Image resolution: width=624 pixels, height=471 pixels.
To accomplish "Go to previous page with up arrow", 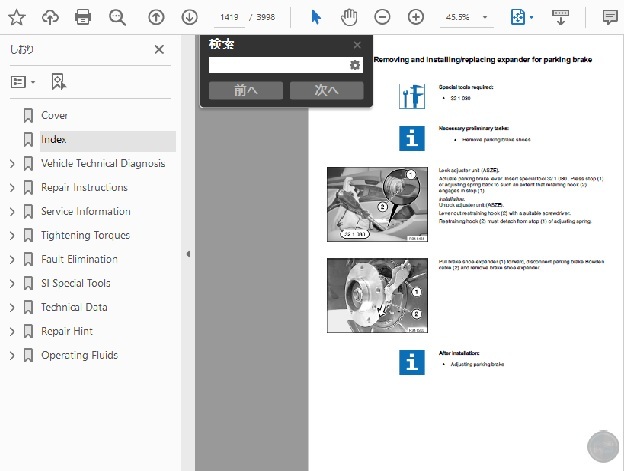I will [155, 17].
